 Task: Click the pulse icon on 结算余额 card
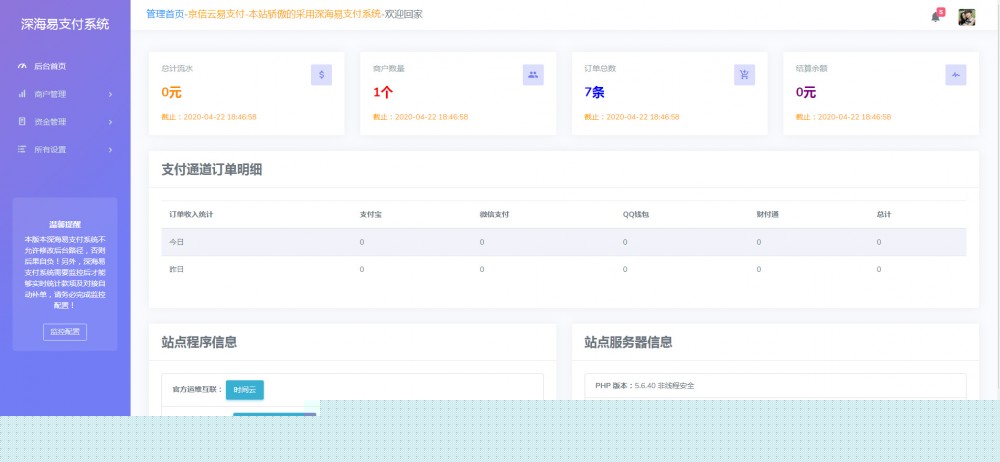click(956, 74)
